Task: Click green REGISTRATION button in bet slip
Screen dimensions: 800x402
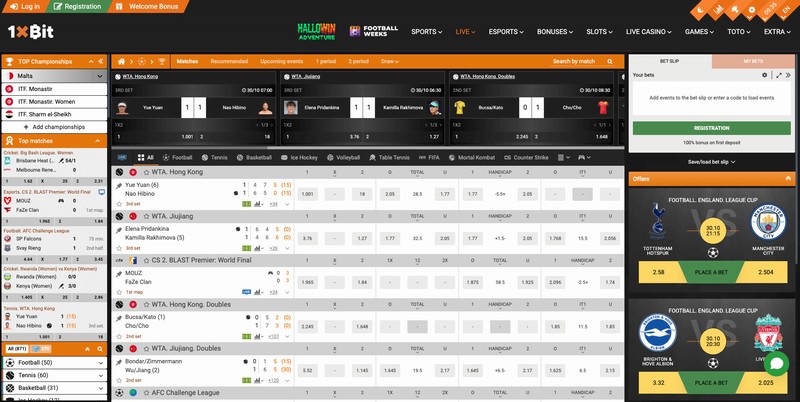Action: tap(711, 128)
